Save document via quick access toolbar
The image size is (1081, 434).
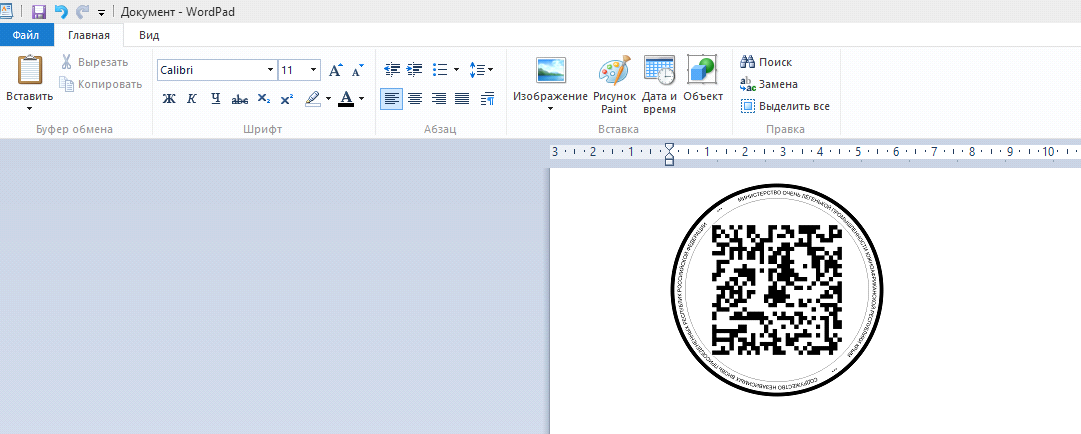point(39,12)
